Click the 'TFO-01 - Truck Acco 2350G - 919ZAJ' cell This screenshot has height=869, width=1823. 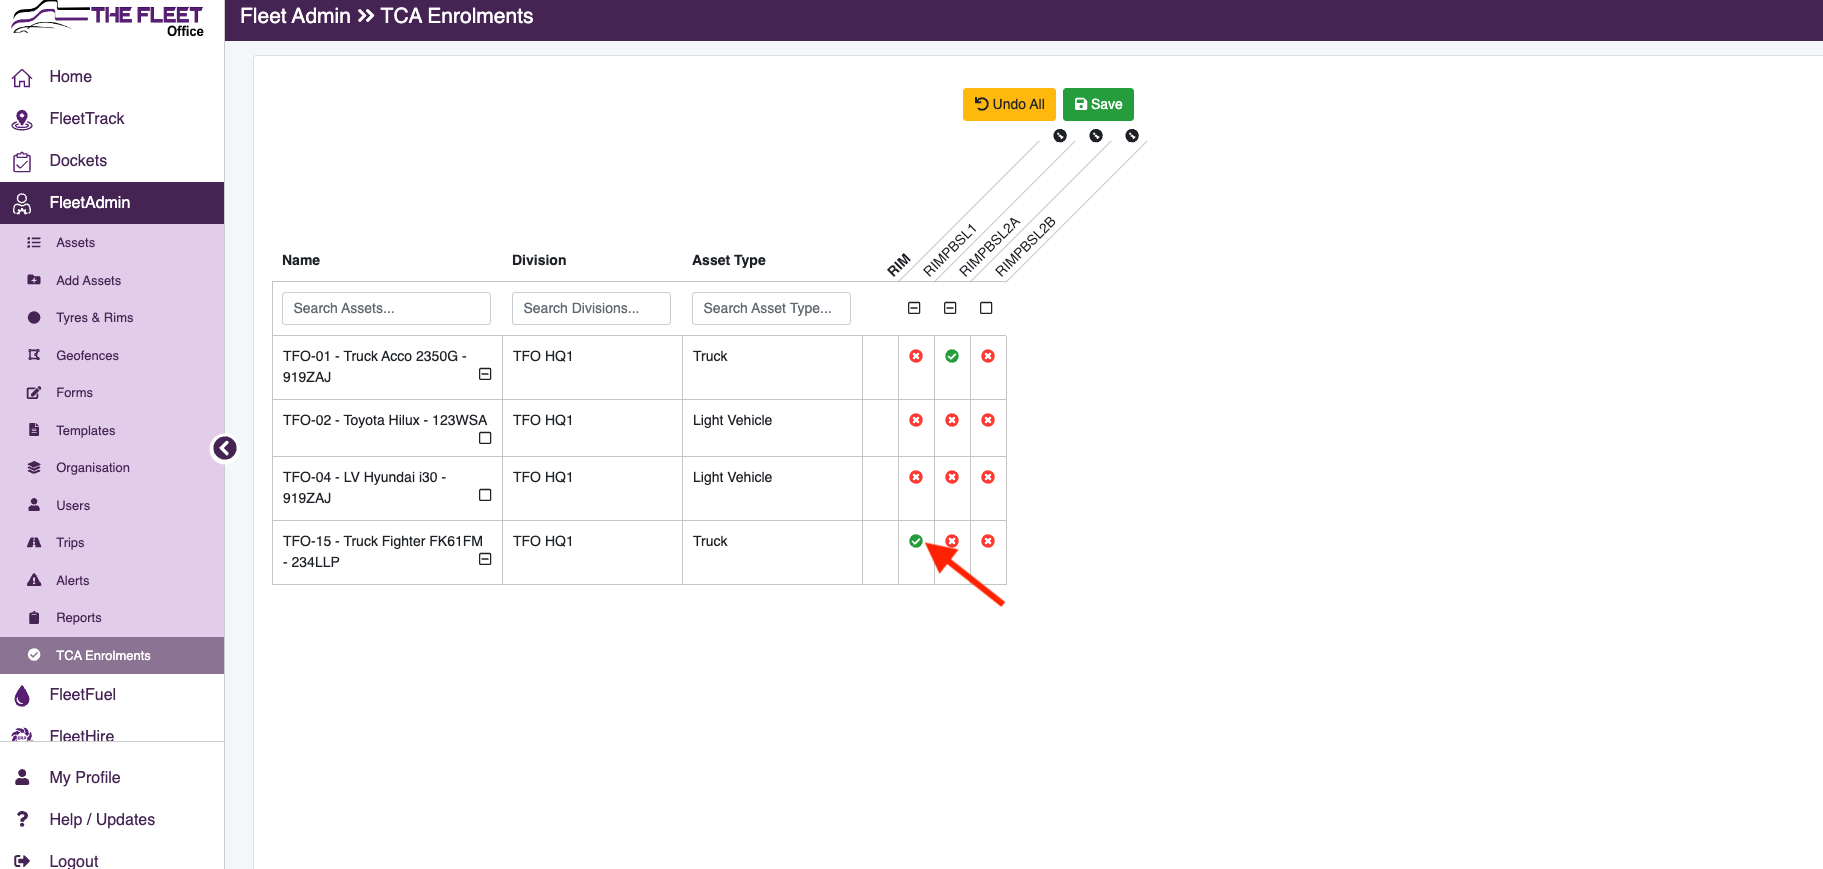[387, 367]
